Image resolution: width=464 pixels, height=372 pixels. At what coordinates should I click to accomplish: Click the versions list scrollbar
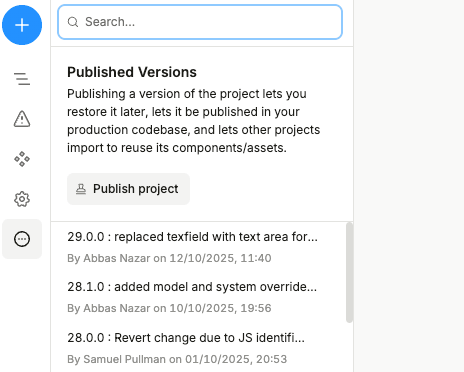pyautogui.click(x=349, y=272)
